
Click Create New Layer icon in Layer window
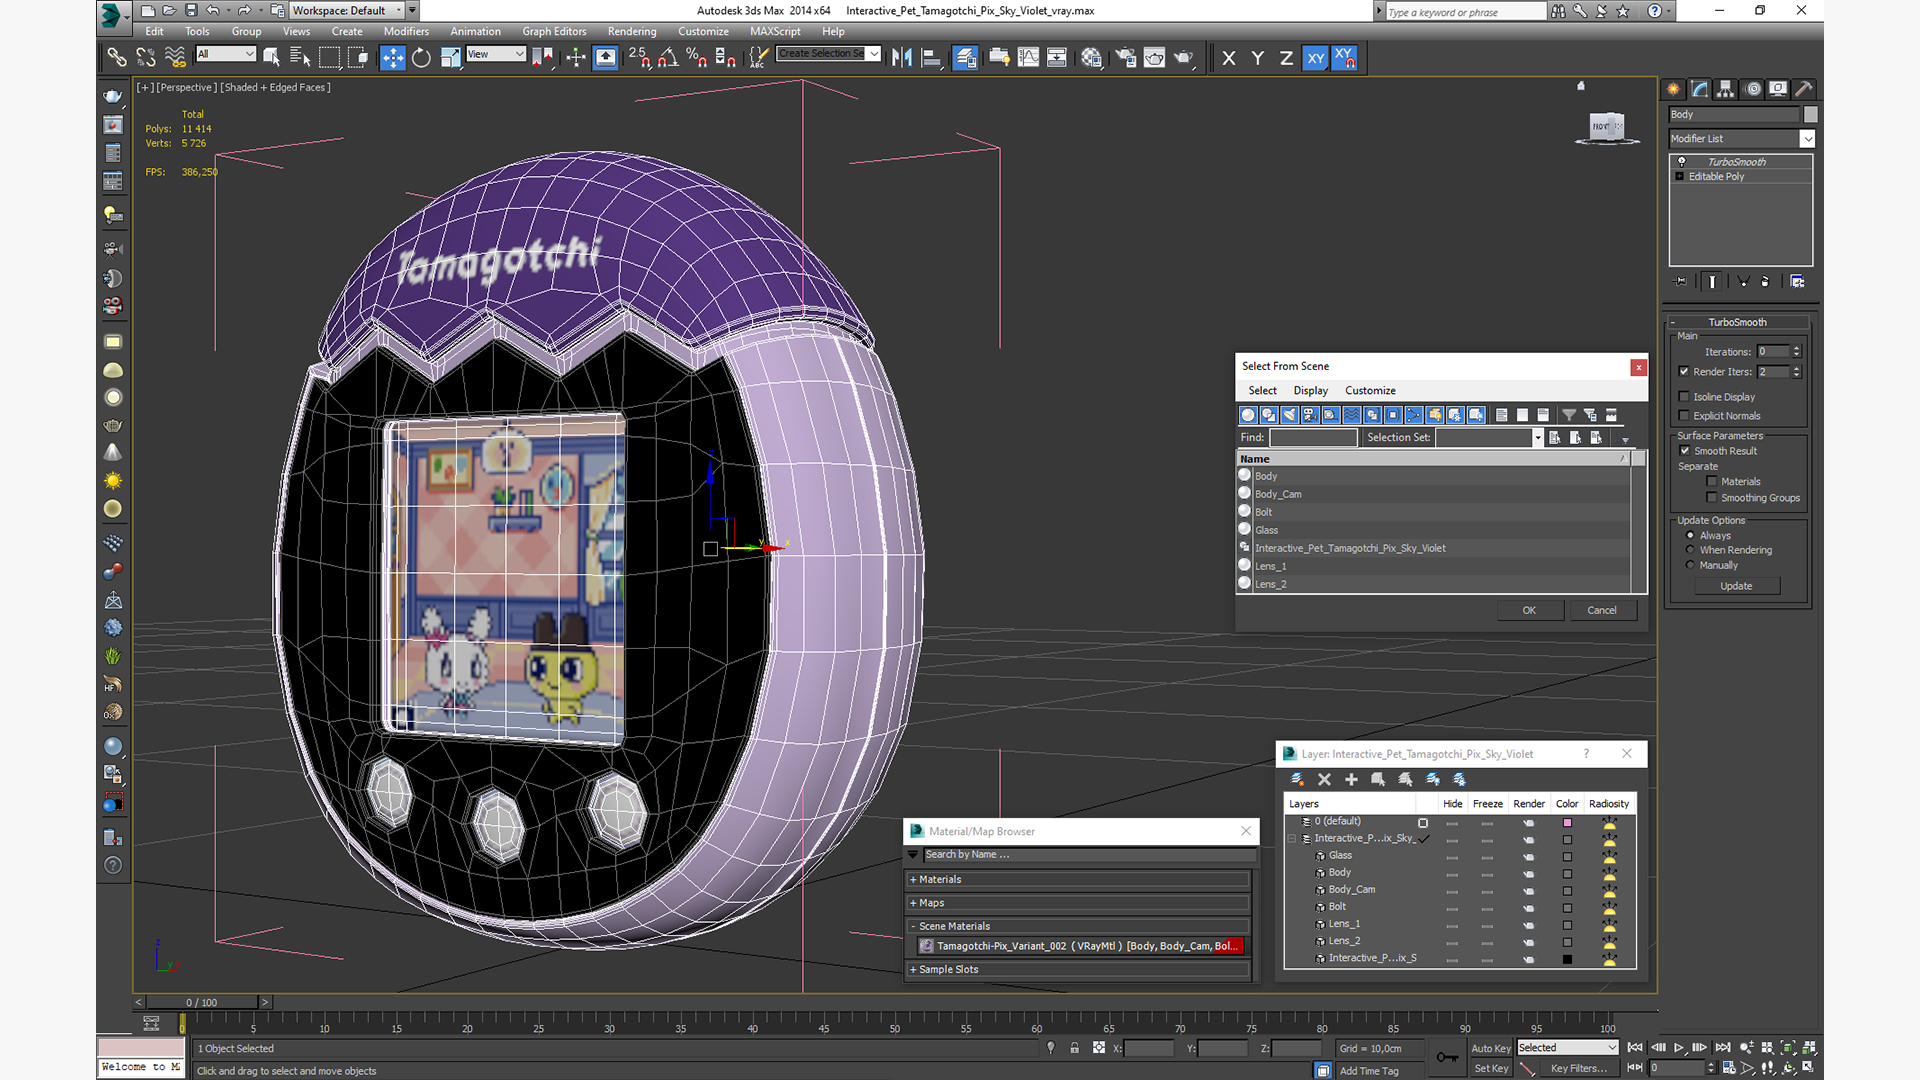click(1297, 779)
